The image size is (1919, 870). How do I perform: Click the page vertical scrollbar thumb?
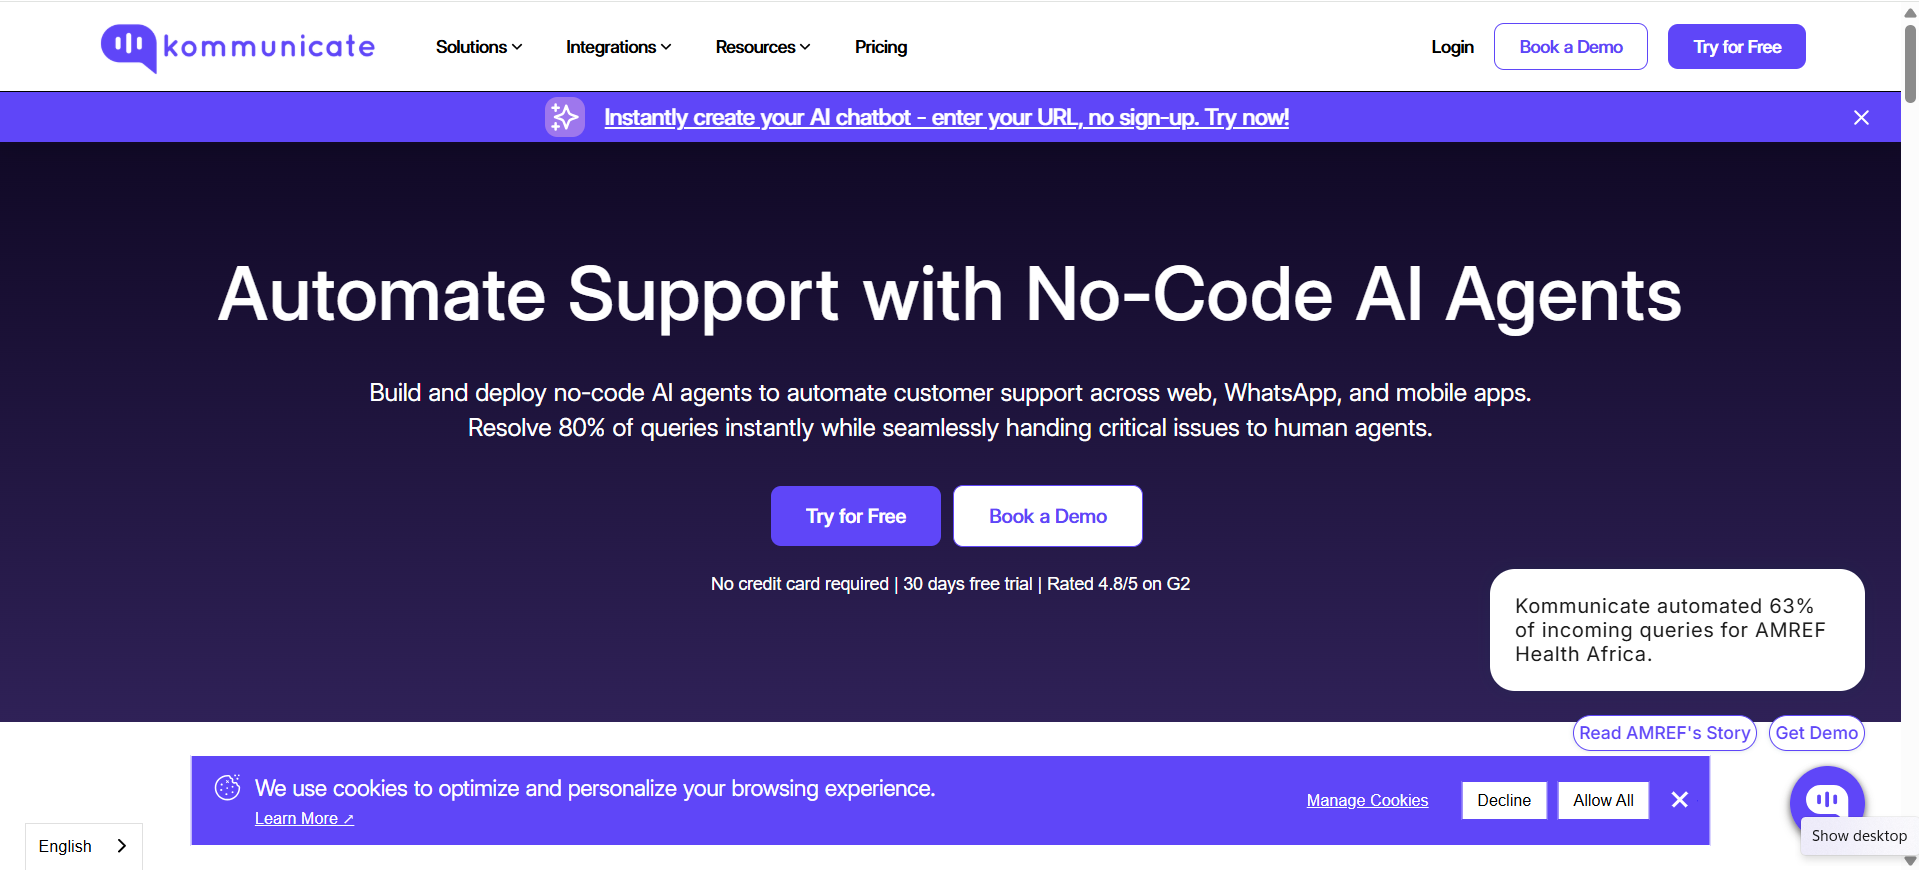(1910, 60)
